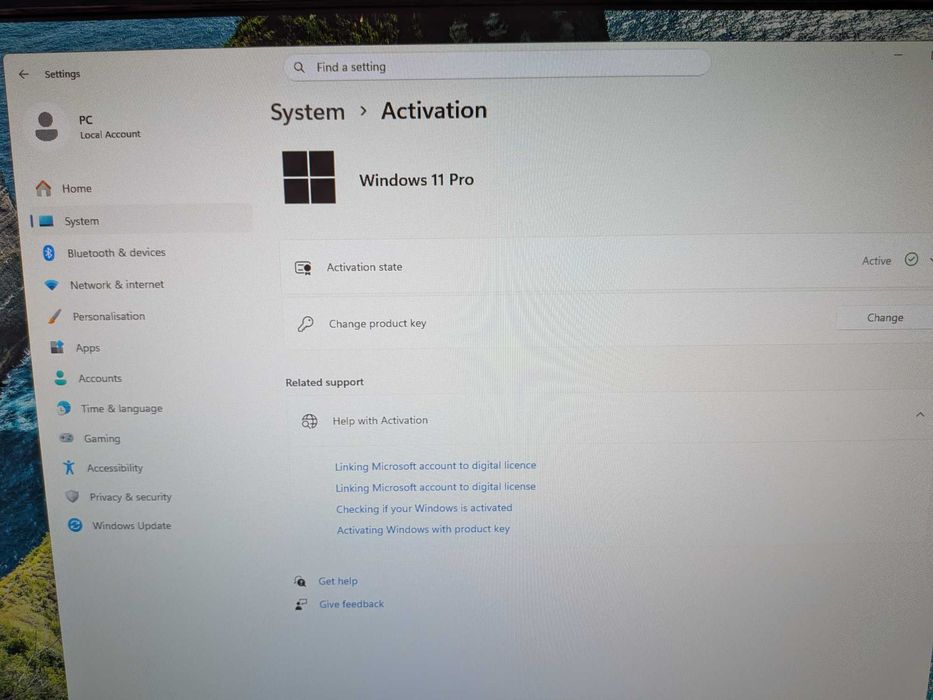This screenshot has height=700, width=933.
Task: Open Windows Update page
Action: coord(132,526)
